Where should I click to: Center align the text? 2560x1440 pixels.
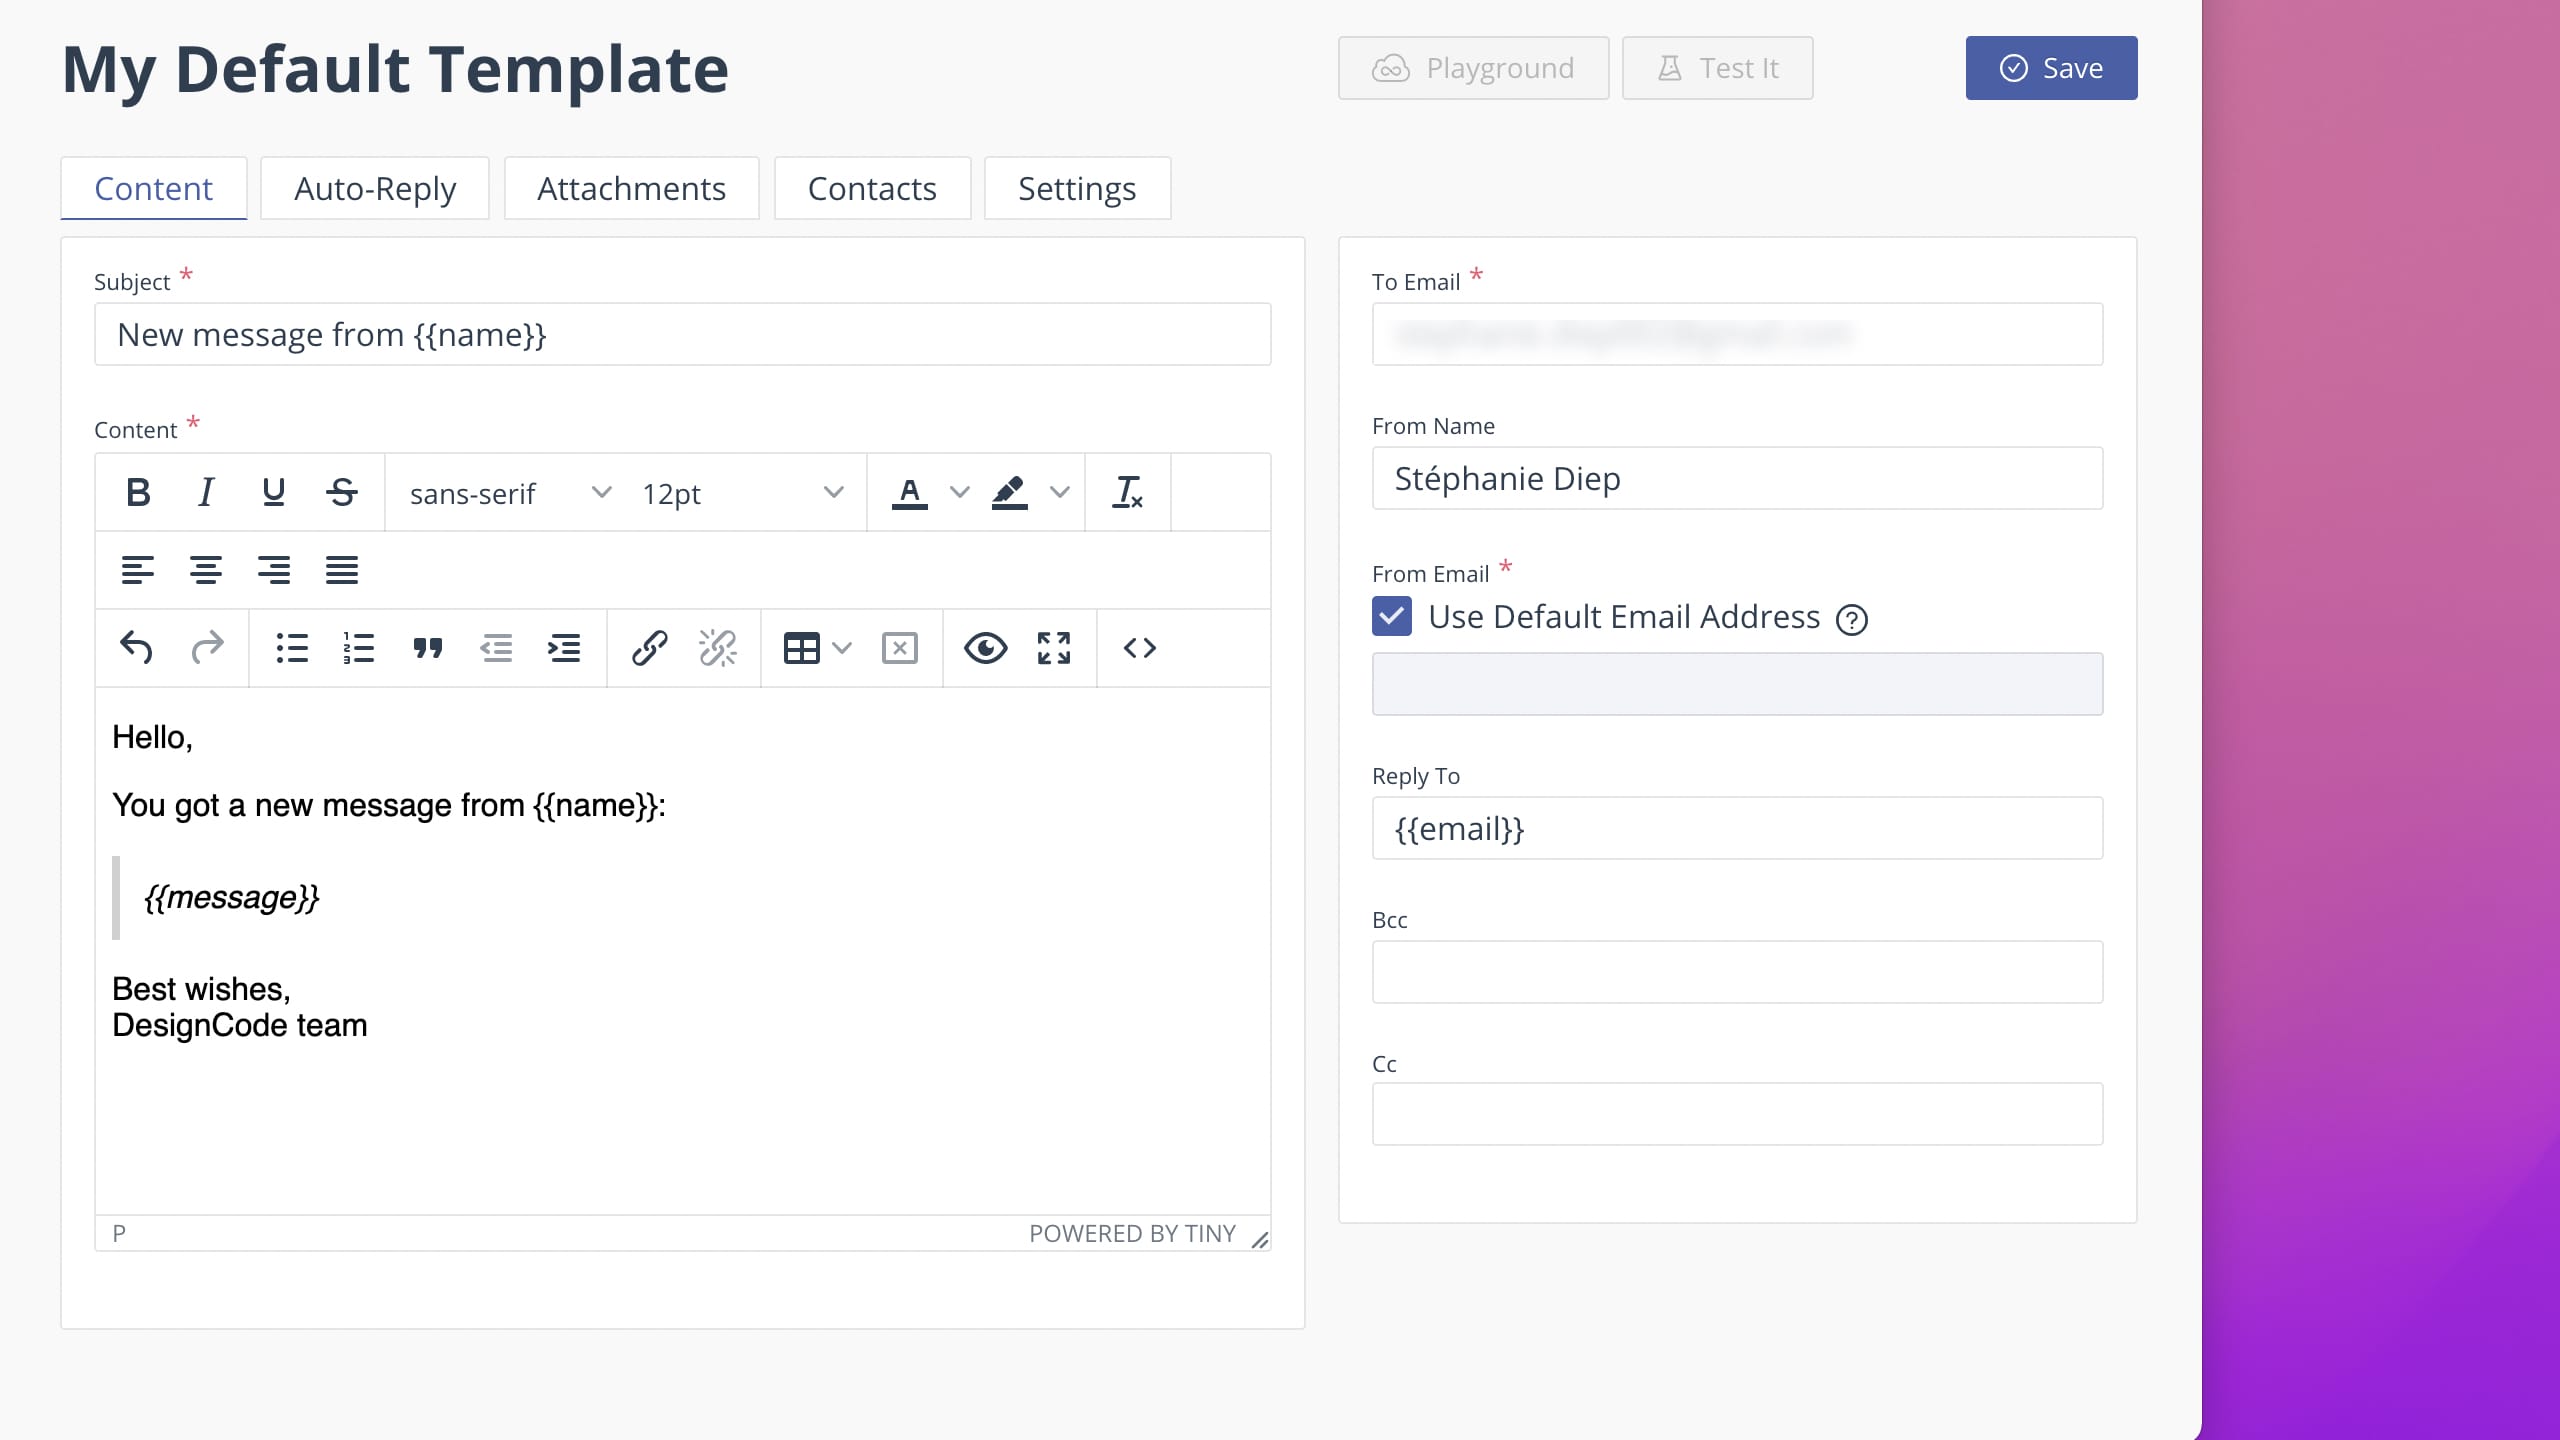click(206, 570)
